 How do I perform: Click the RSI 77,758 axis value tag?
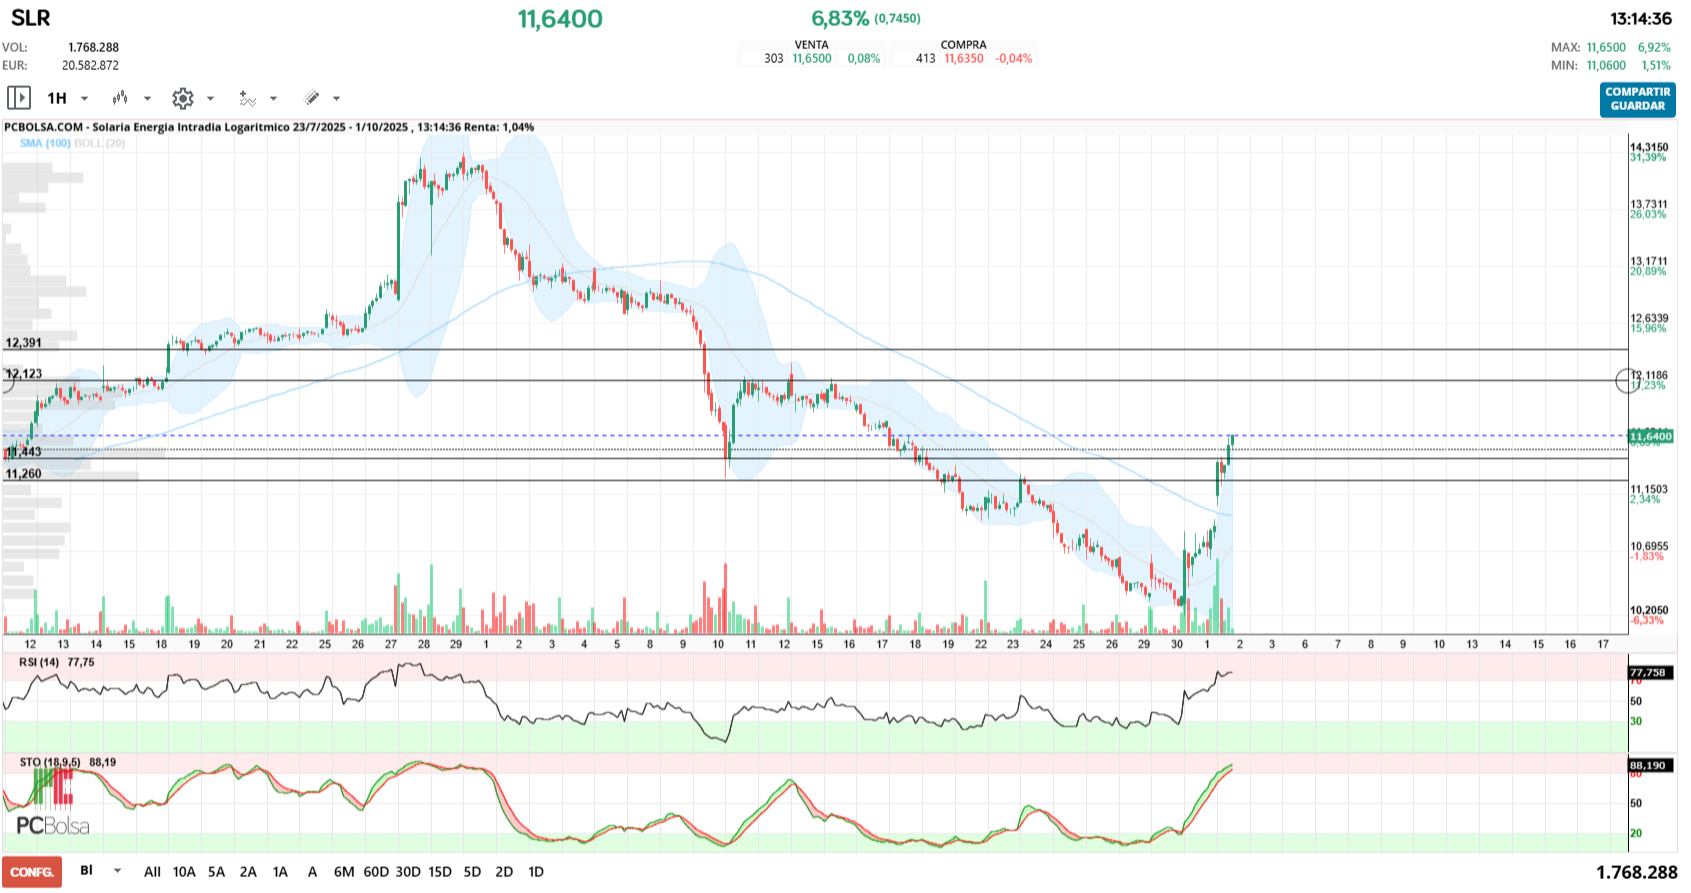pos(1648,673)
